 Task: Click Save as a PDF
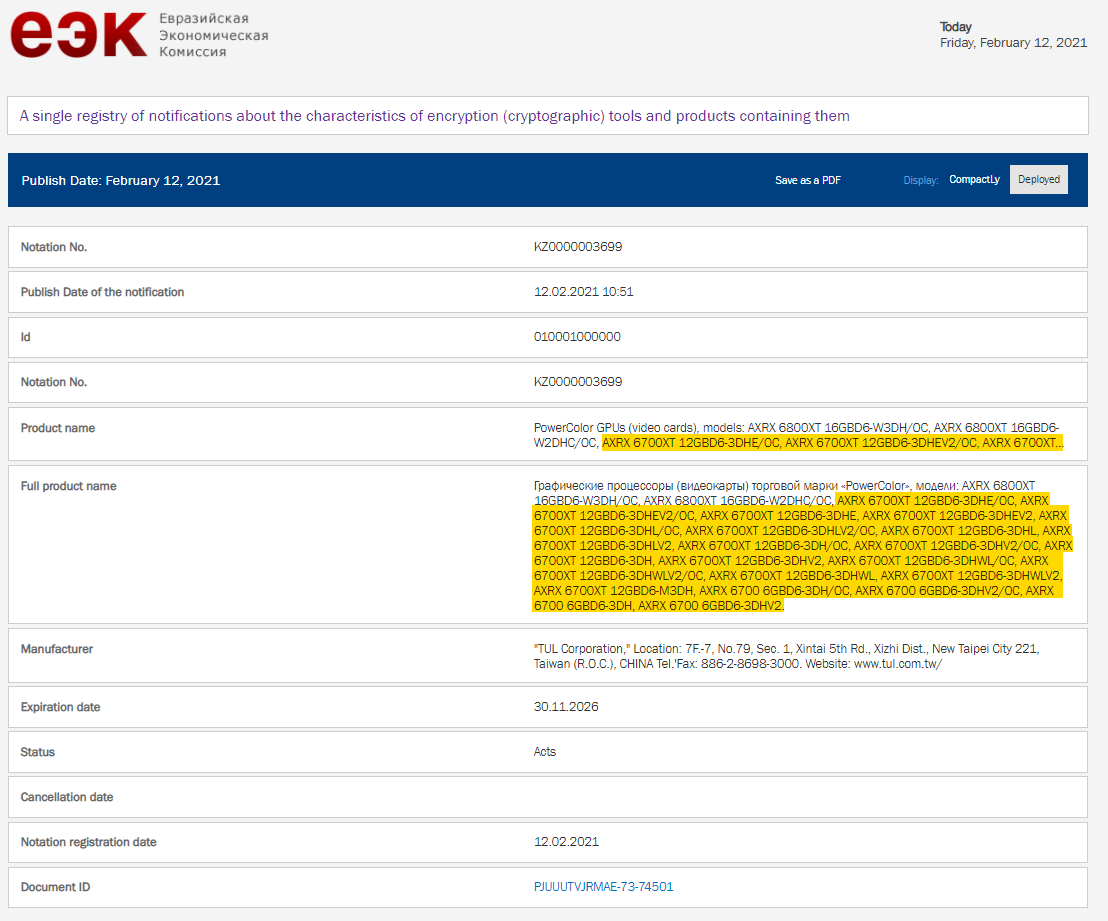(x=808, y=180)
